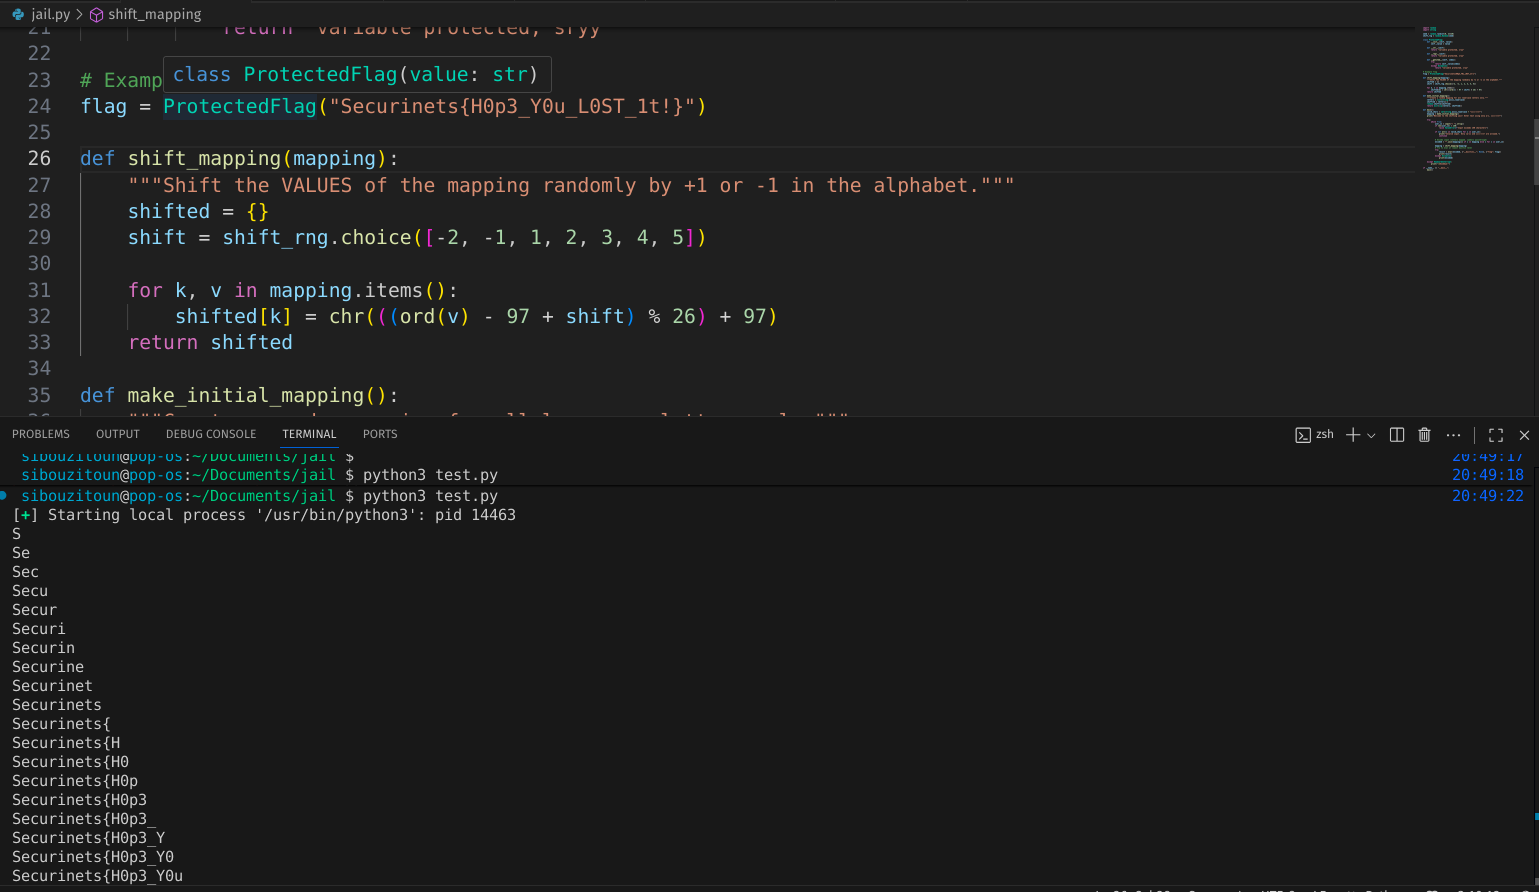The height and width of the screenshot is (892, 1539).
Task: Click the editor vertical scrollbar
Action: click(1534, 150)
